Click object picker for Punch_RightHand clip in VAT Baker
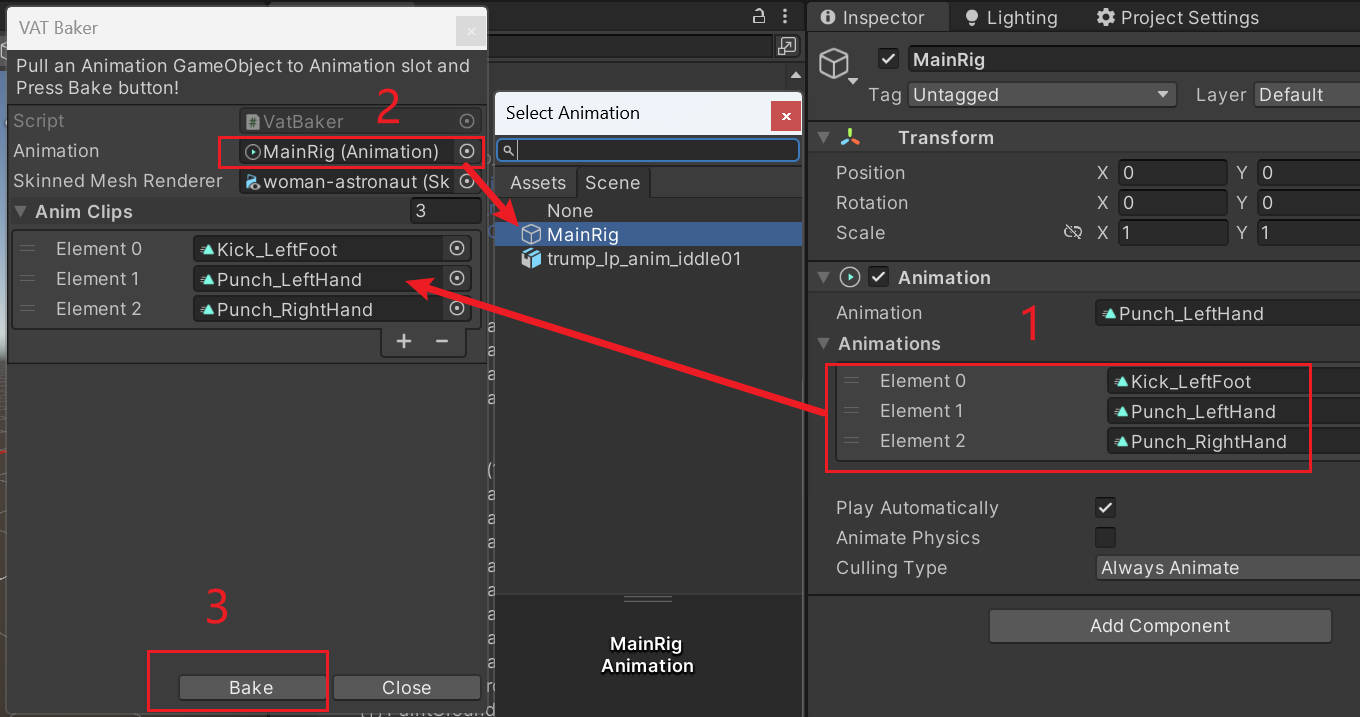This screenshot has height=717, width=1360. (x=457, y=309)
